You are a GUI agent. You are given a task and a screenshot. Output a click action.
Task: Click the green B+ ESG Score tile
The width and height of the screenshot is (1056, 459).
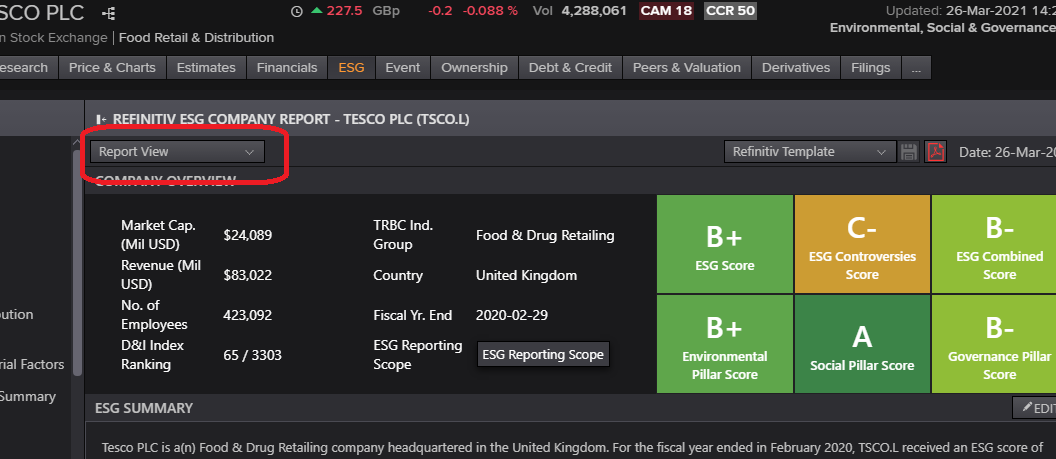(725, 243)
